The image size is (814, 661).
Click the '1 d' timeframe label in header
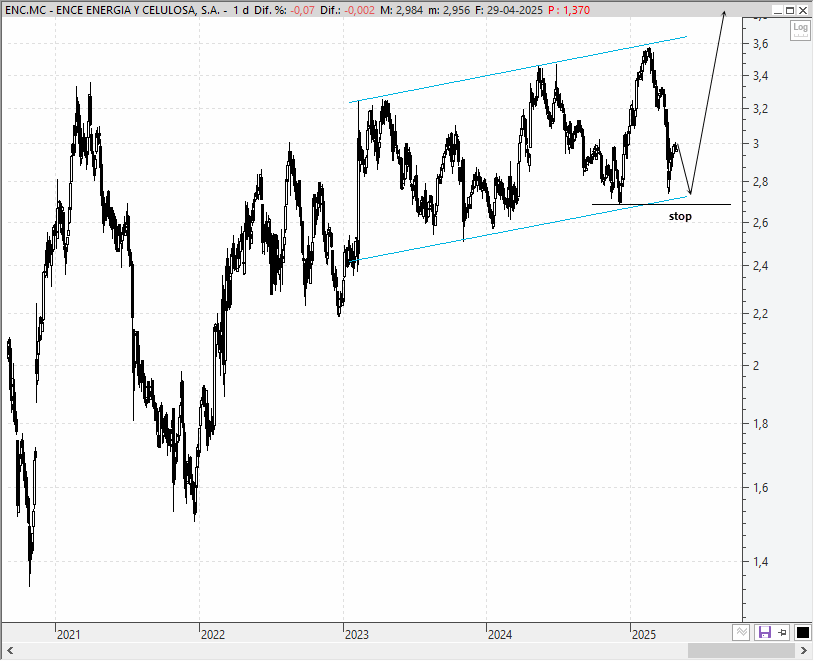pyautogui.click(x=240, y=10)
